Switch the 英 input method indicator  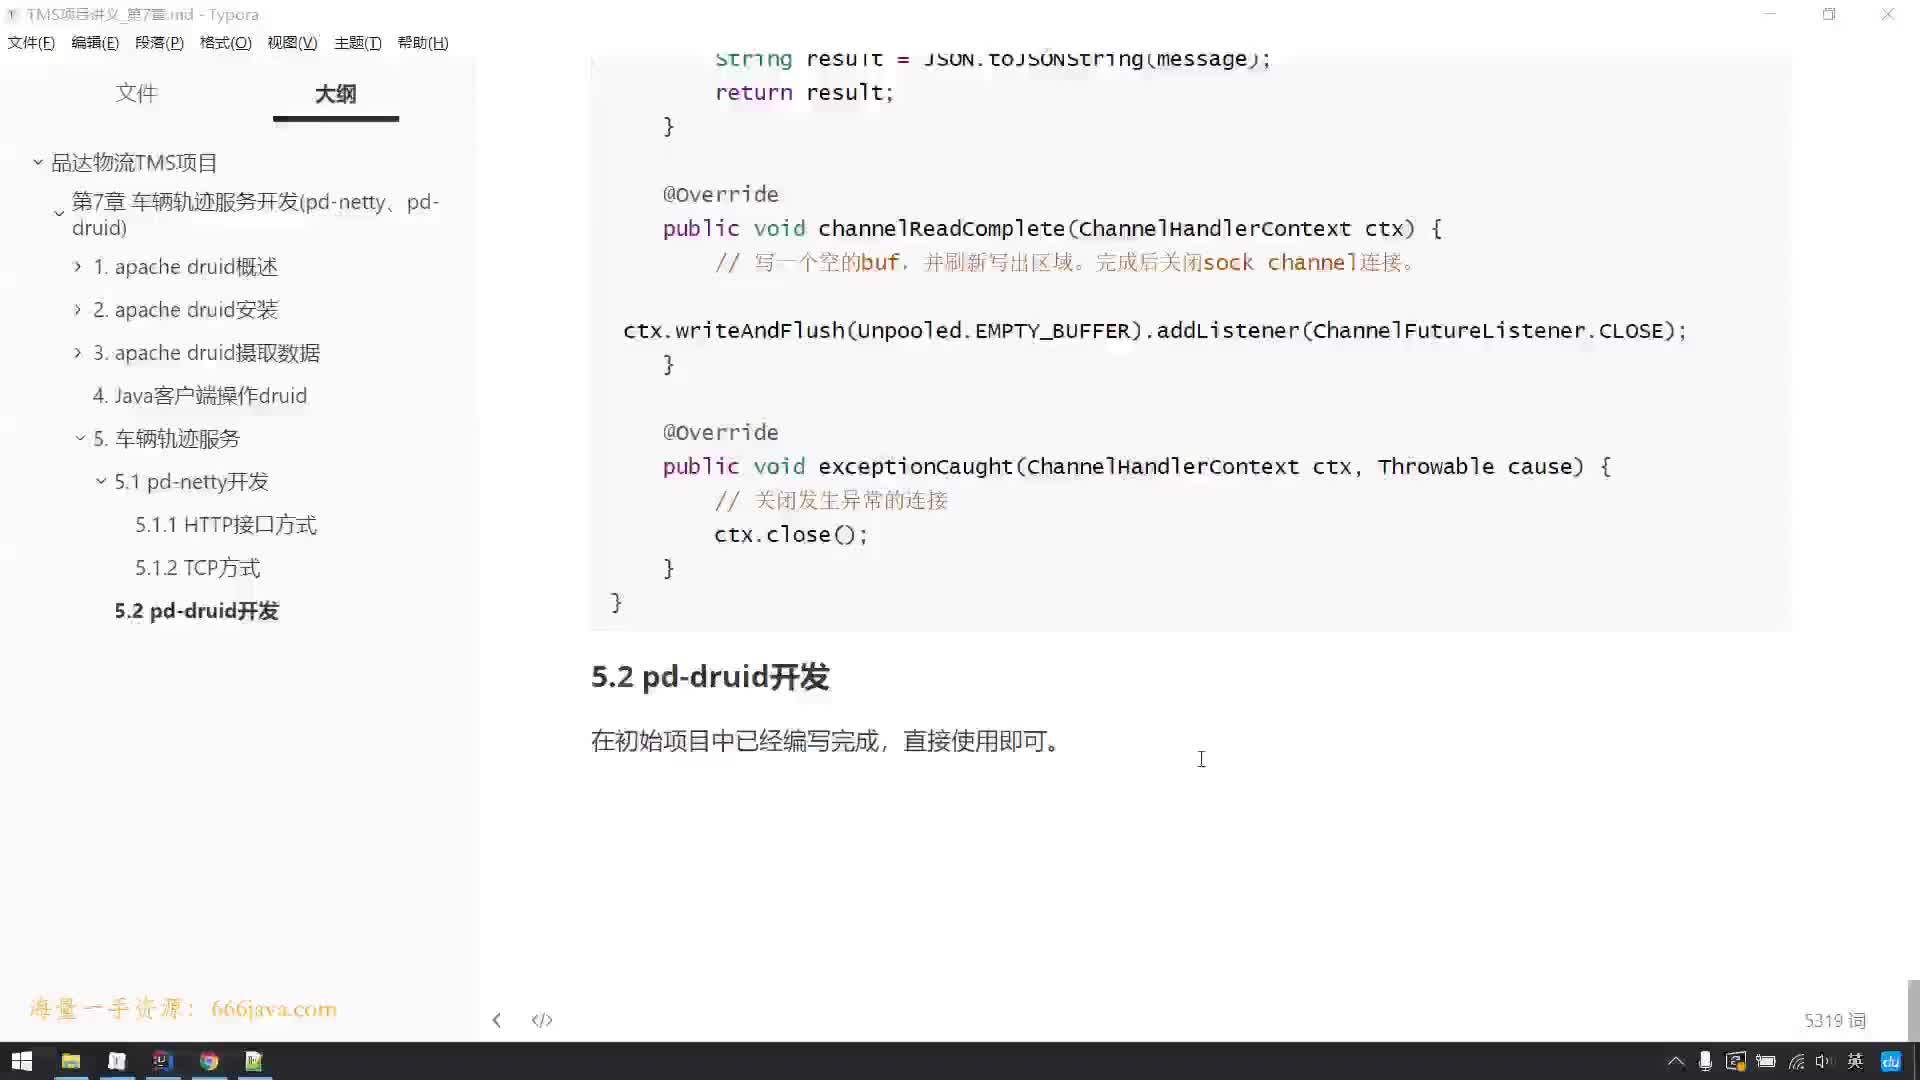coord(1855,1061)
